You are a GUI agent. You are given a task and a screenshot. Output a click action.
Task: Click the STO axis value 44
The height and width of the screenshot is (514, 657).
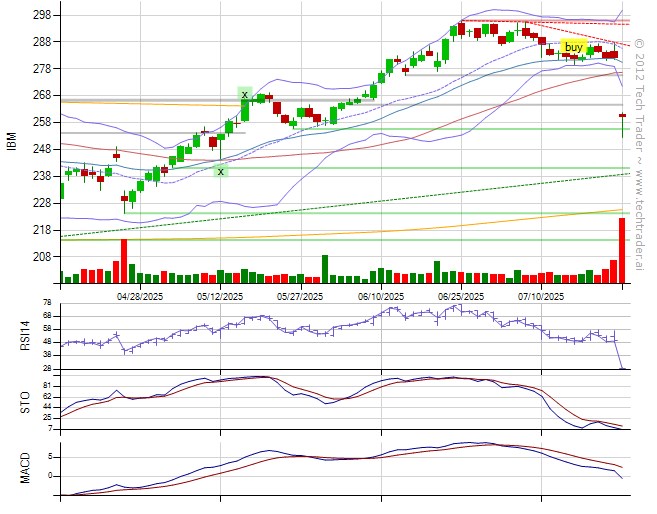(x=47, y=407)
